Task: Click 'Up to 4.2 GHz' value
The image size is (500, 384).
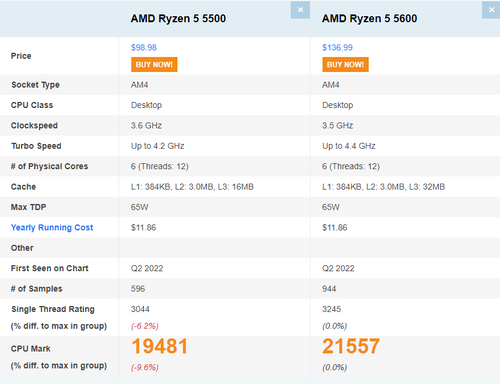Action: coord(158,146)
